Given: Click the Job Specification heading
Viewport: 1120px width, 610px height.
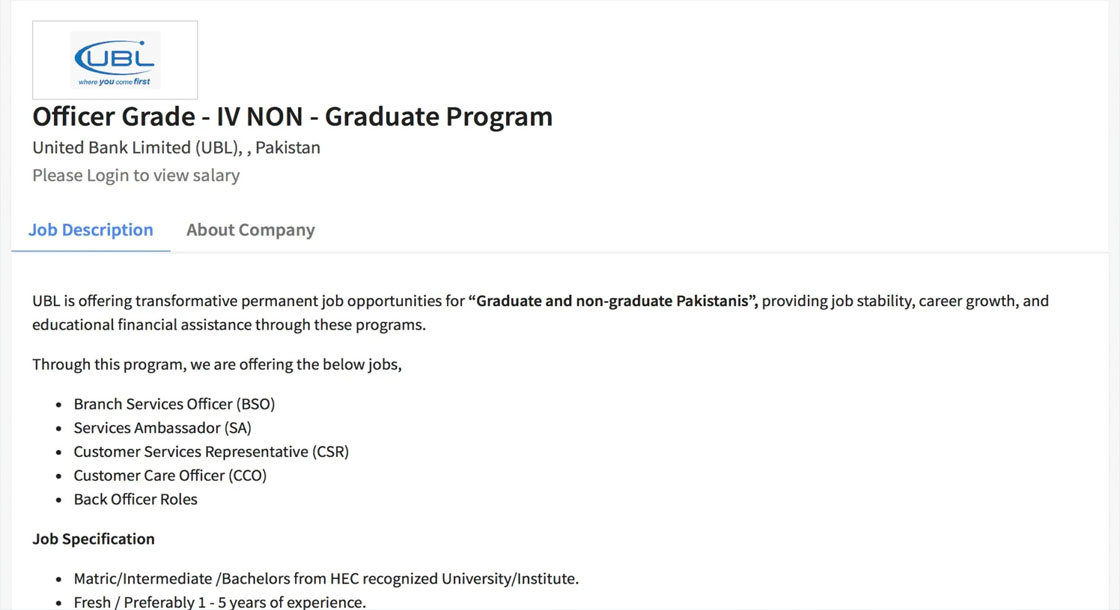Looking at the screenshot, I should [93, 539].
